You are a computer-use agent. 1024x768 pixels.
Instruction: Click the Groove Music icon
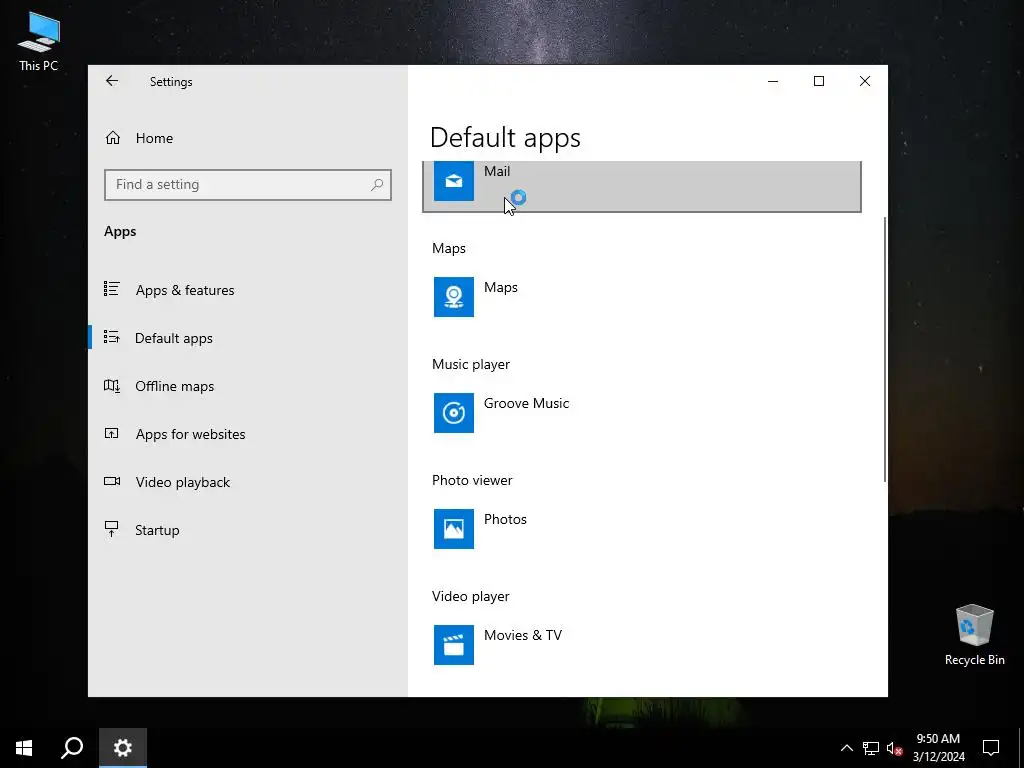point(453,413)
